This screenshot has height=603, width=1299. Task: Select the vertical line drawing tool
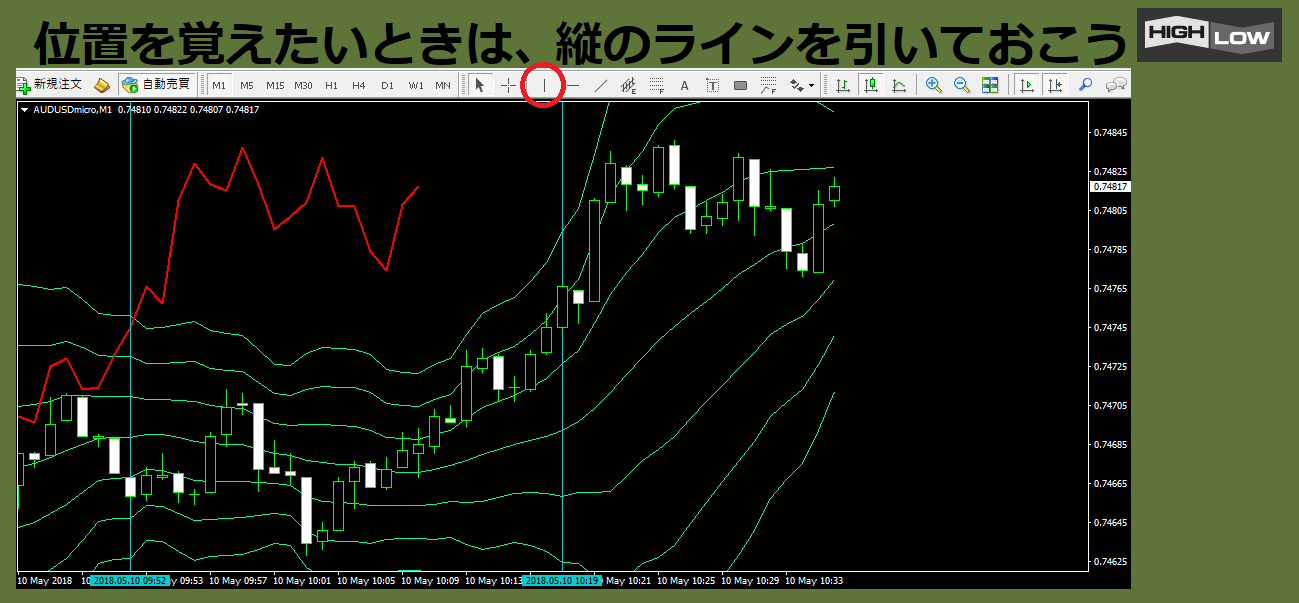coord(544,85)
